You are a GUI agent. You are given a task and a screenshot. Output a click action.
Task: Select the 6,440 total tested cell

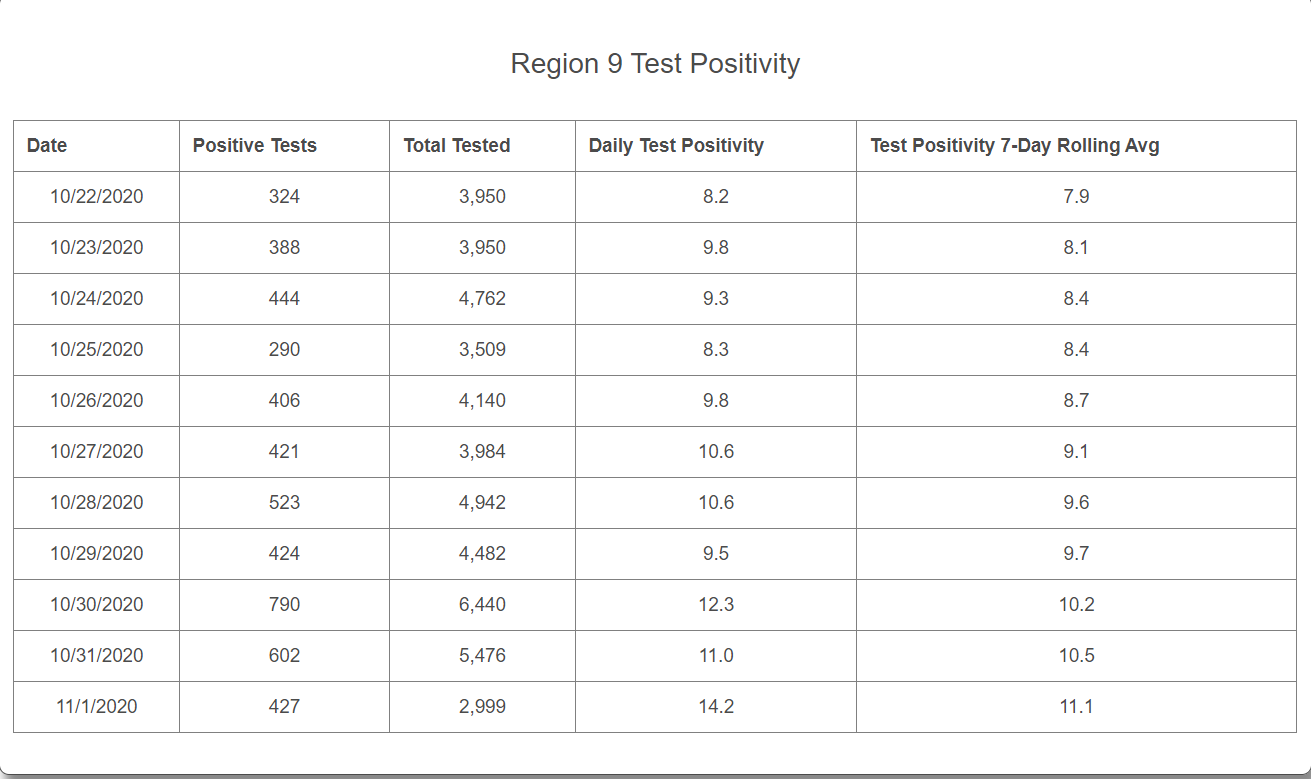482,605
